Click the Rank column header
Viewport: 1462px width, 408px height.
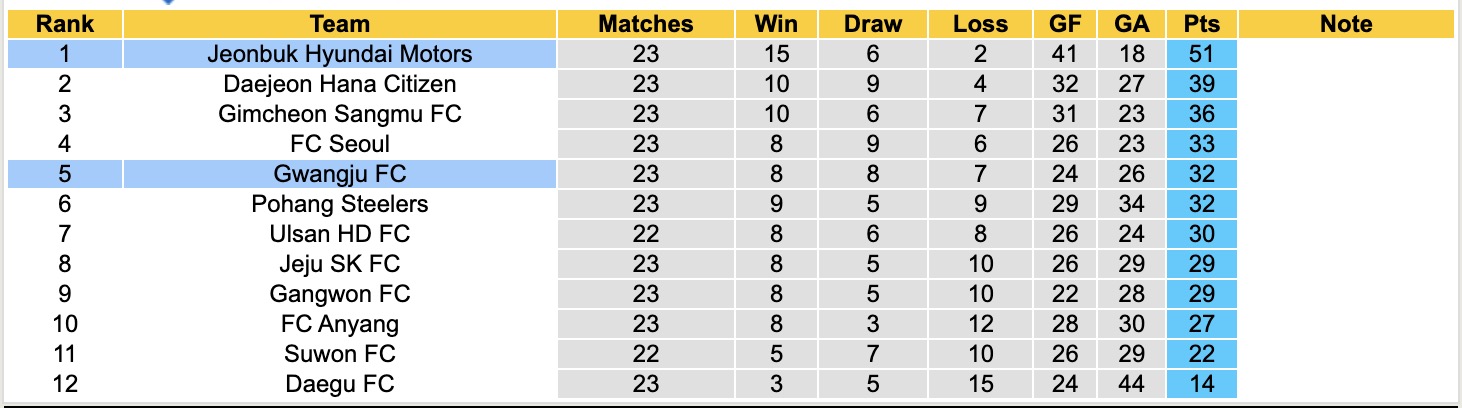(65, 24)
